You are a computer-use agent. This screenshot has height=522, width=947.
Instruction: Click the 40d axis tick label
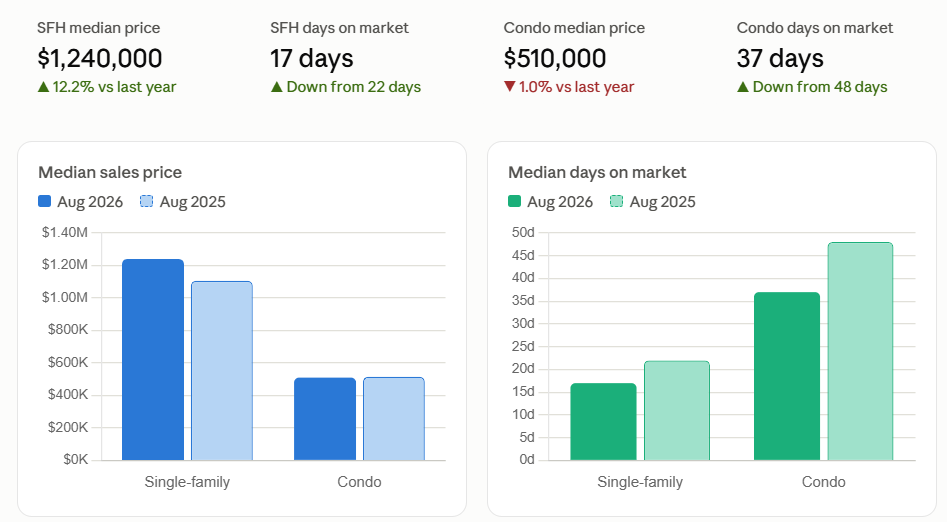[523, 278]
